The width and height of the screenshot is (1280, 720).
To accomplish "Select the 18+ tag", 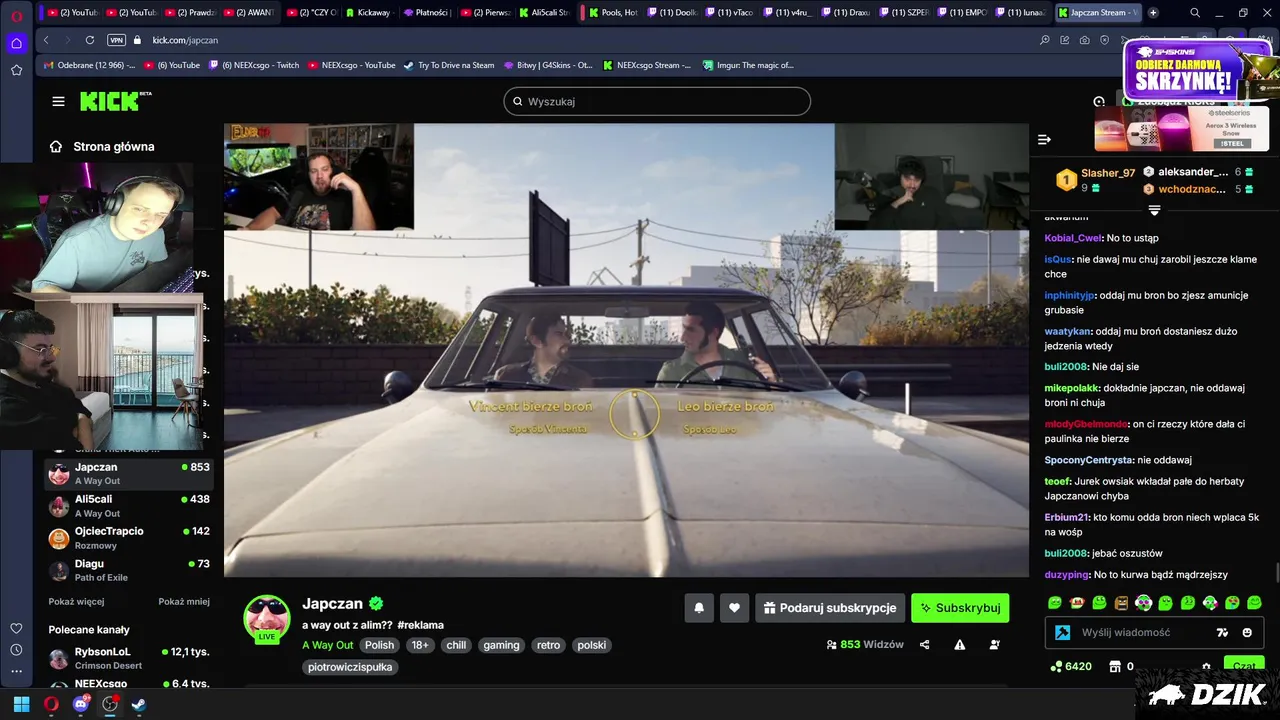I will 420,645.
